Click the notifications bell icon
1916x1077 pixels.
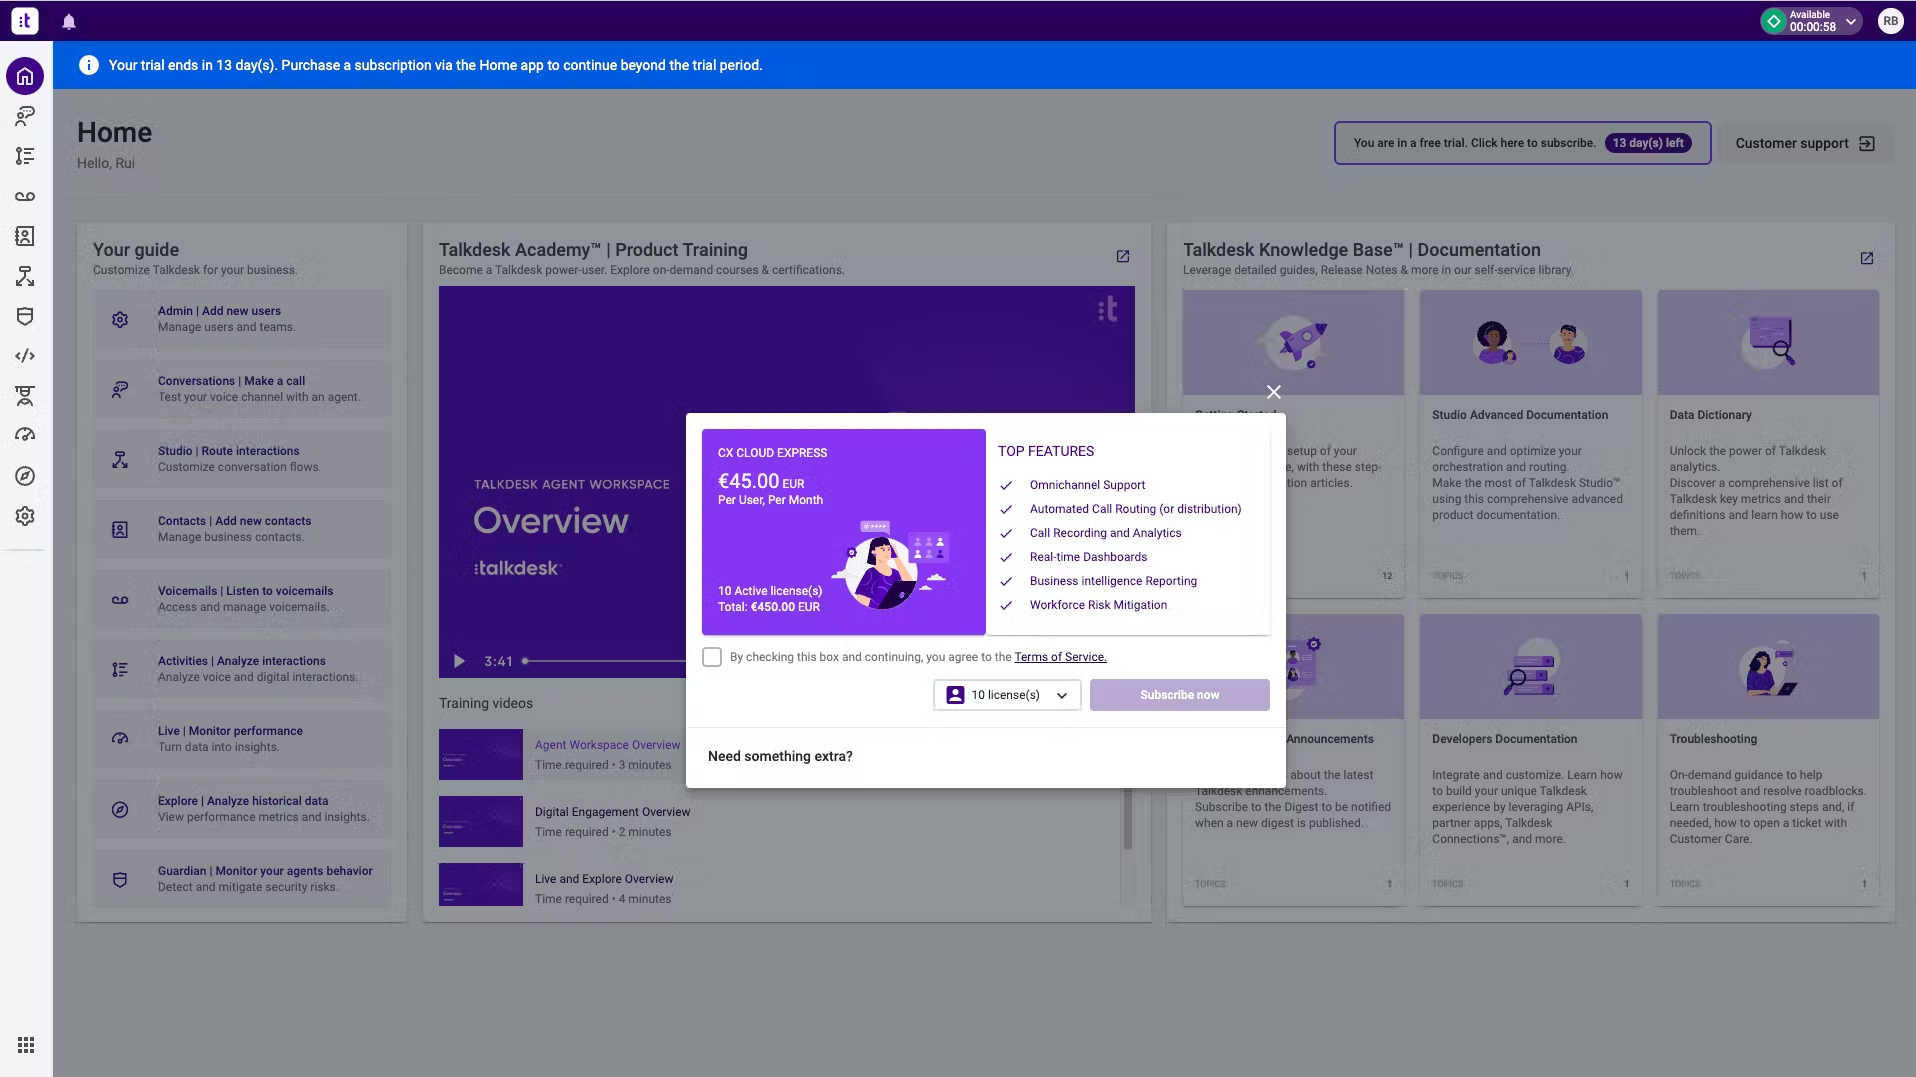(x=69, y=21)
